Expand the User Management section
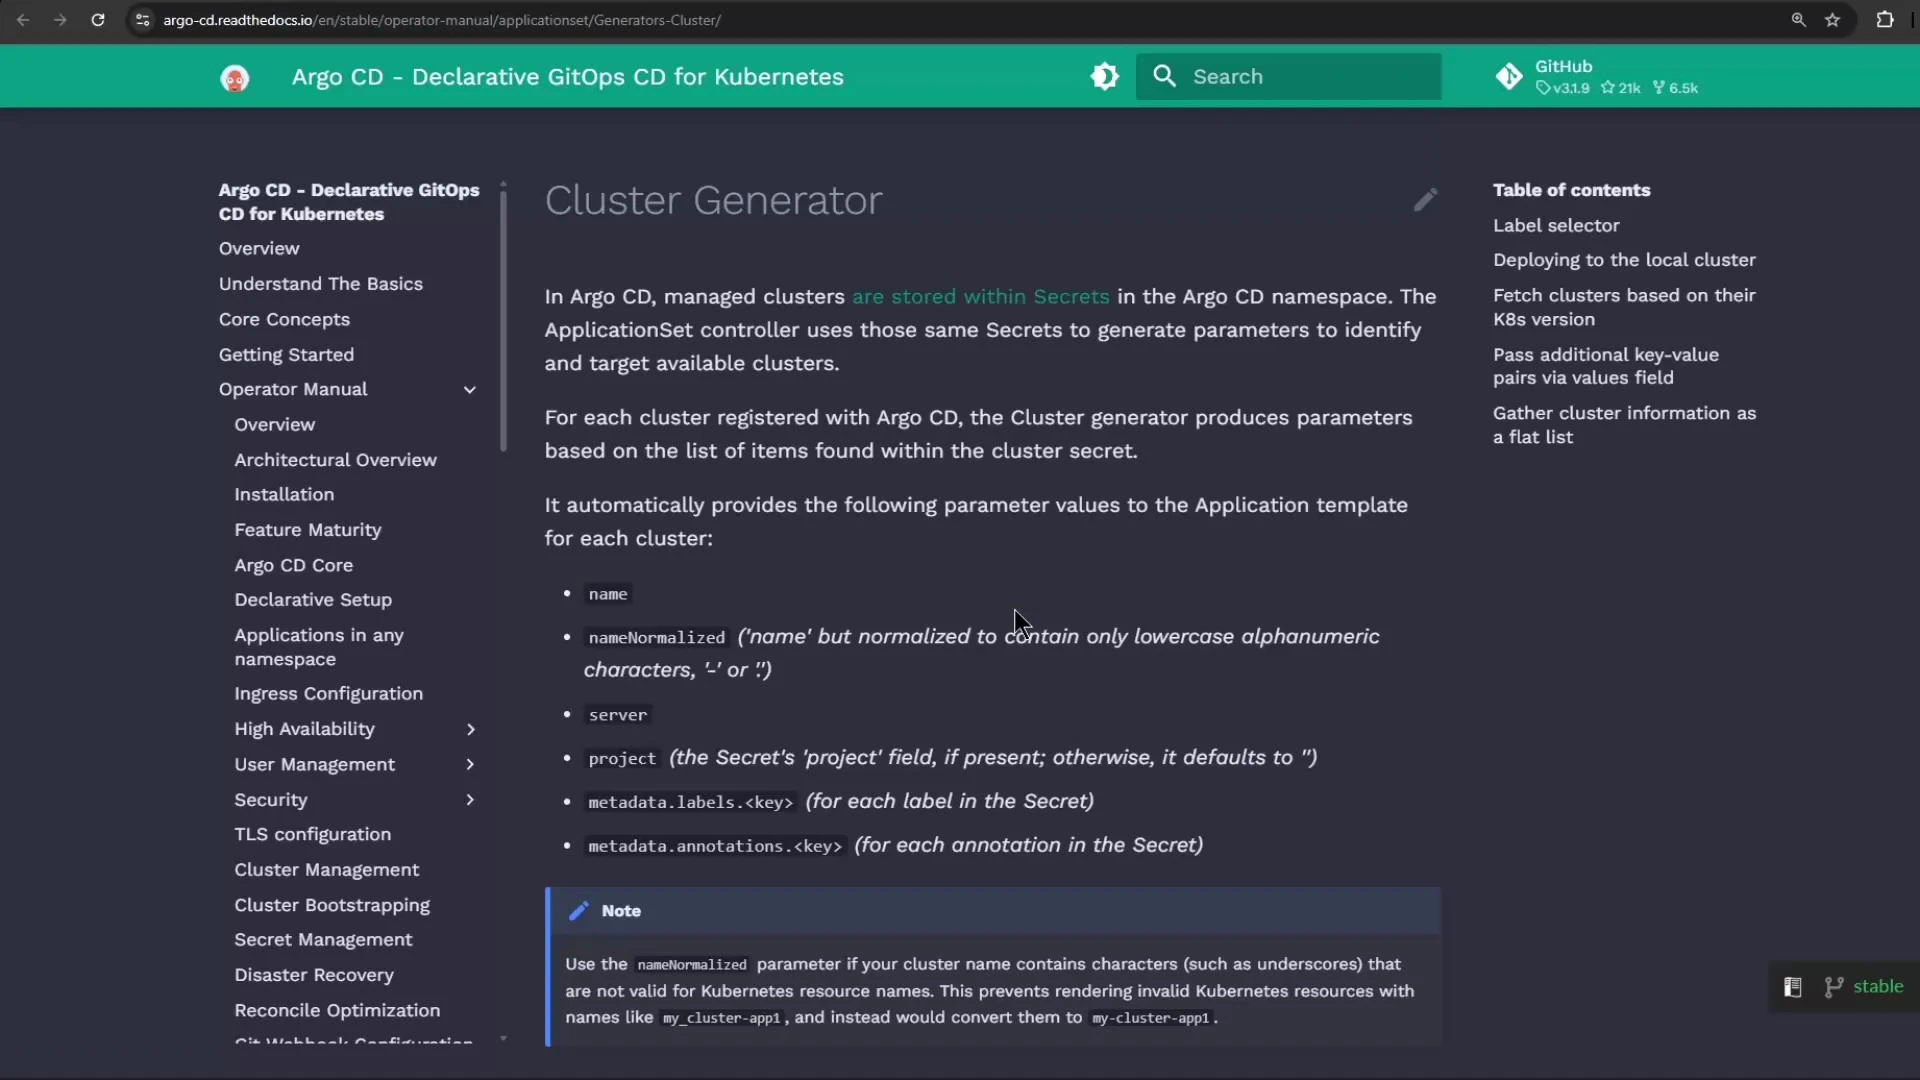 coord(470,765)
